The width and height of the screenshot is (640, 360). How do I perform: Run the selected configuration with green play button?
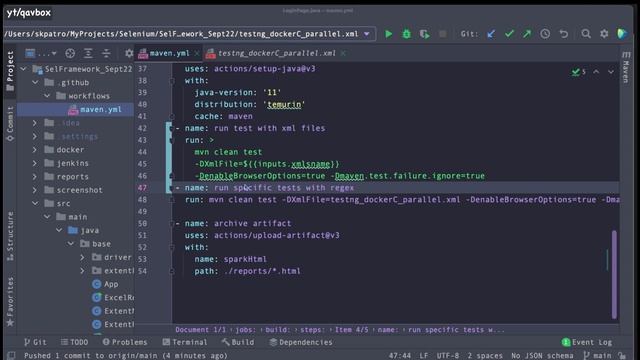tap(389, 34)
